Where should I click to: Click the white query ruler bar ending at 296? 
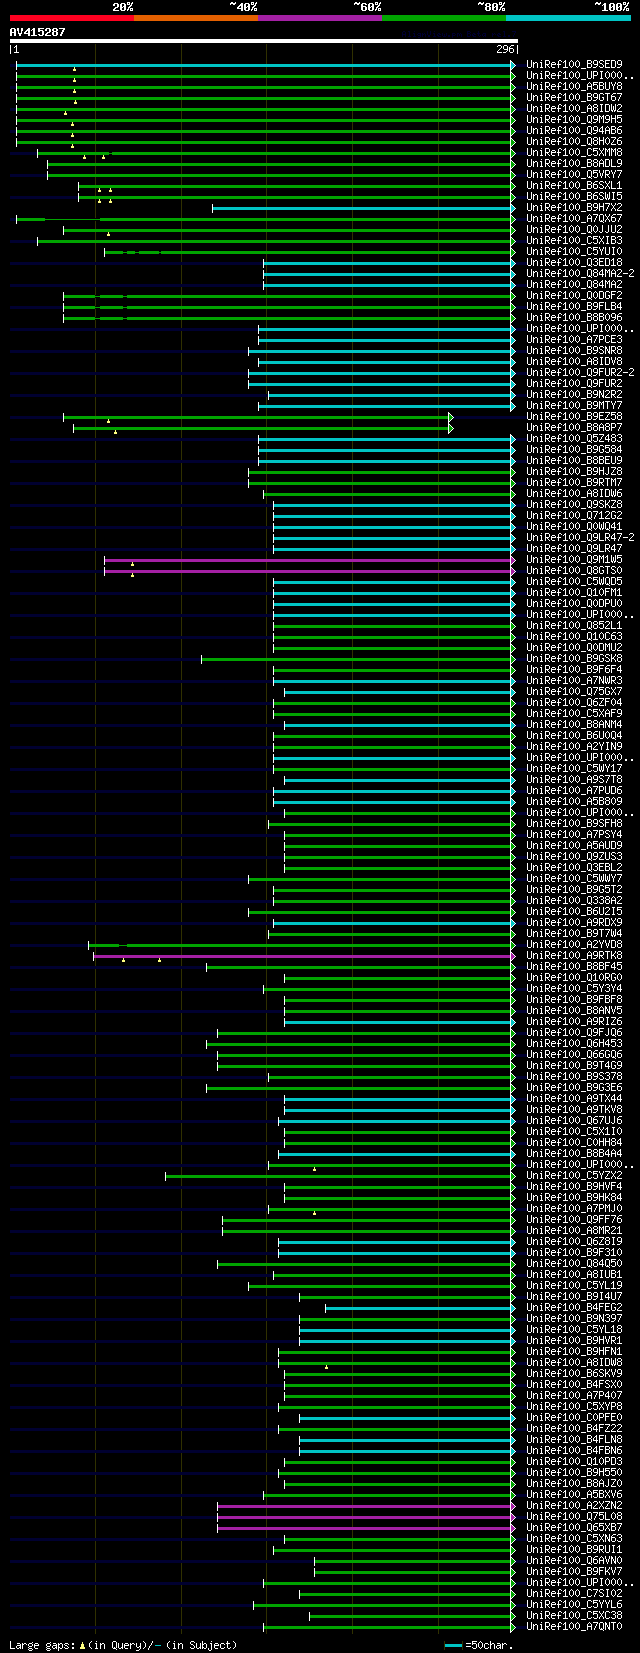263,41
